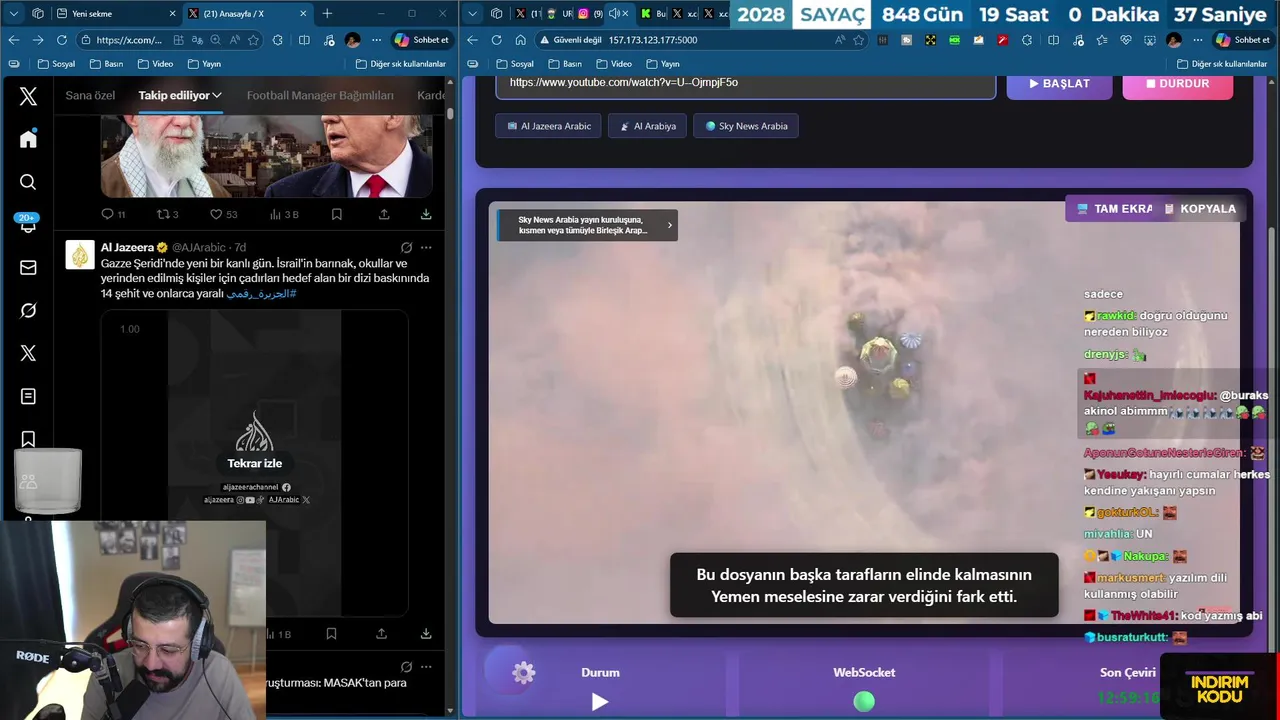Open right browser settings ellipsis menu
The width and height of the screenshot is (1280, 720).
1198,40
